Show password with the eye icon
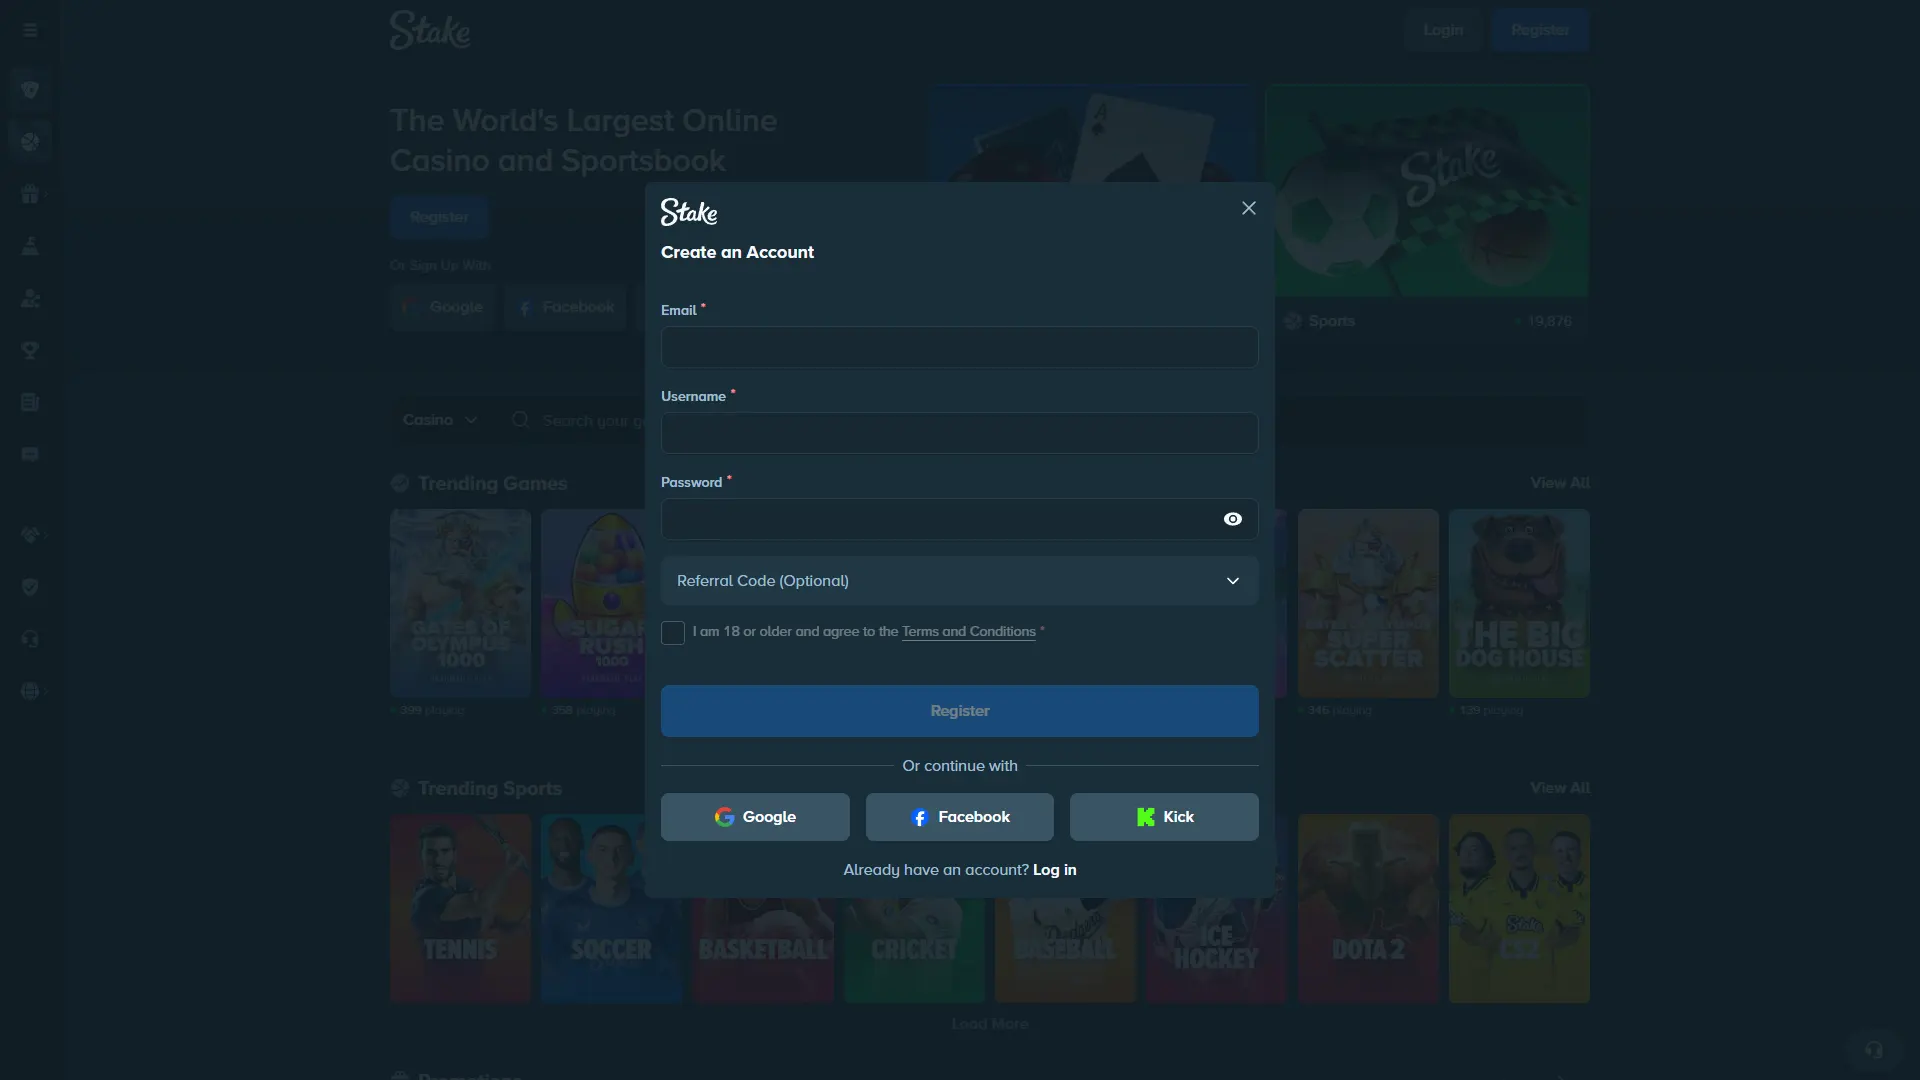Screen dimensions: 1920x1080 point(1232,519)
